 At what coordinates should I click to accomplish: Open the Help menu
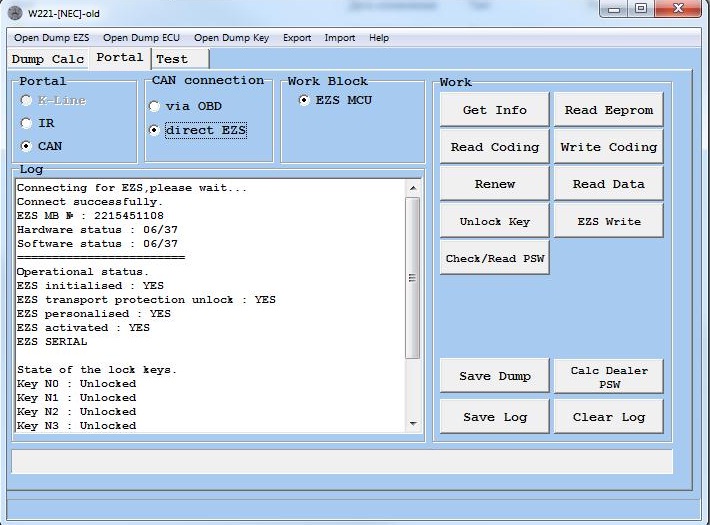point(379,38)
